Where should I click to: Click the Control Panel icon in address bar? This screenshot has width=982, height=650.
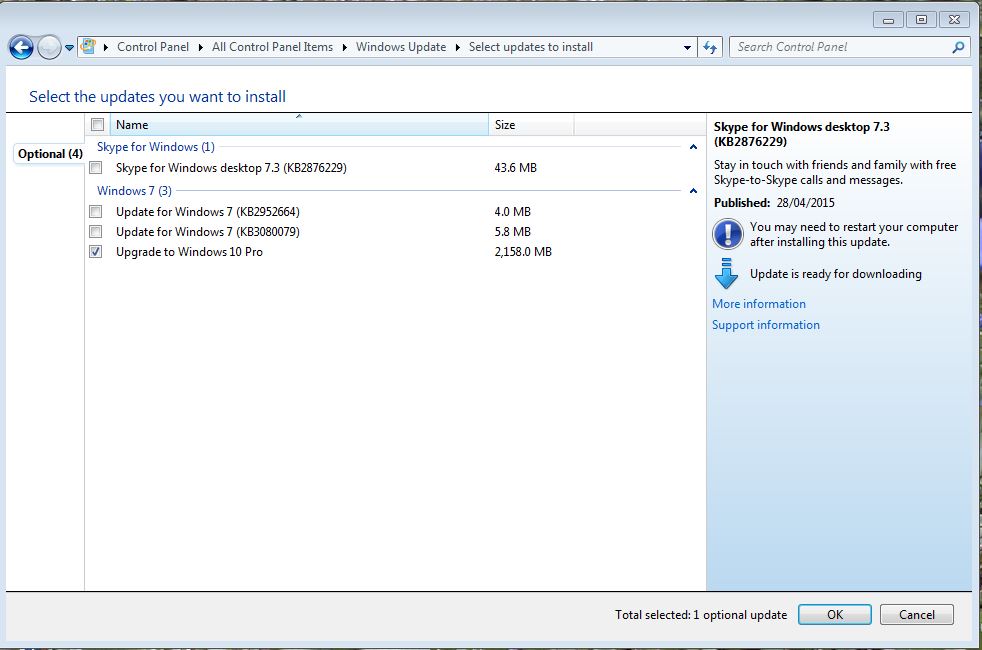89,46
